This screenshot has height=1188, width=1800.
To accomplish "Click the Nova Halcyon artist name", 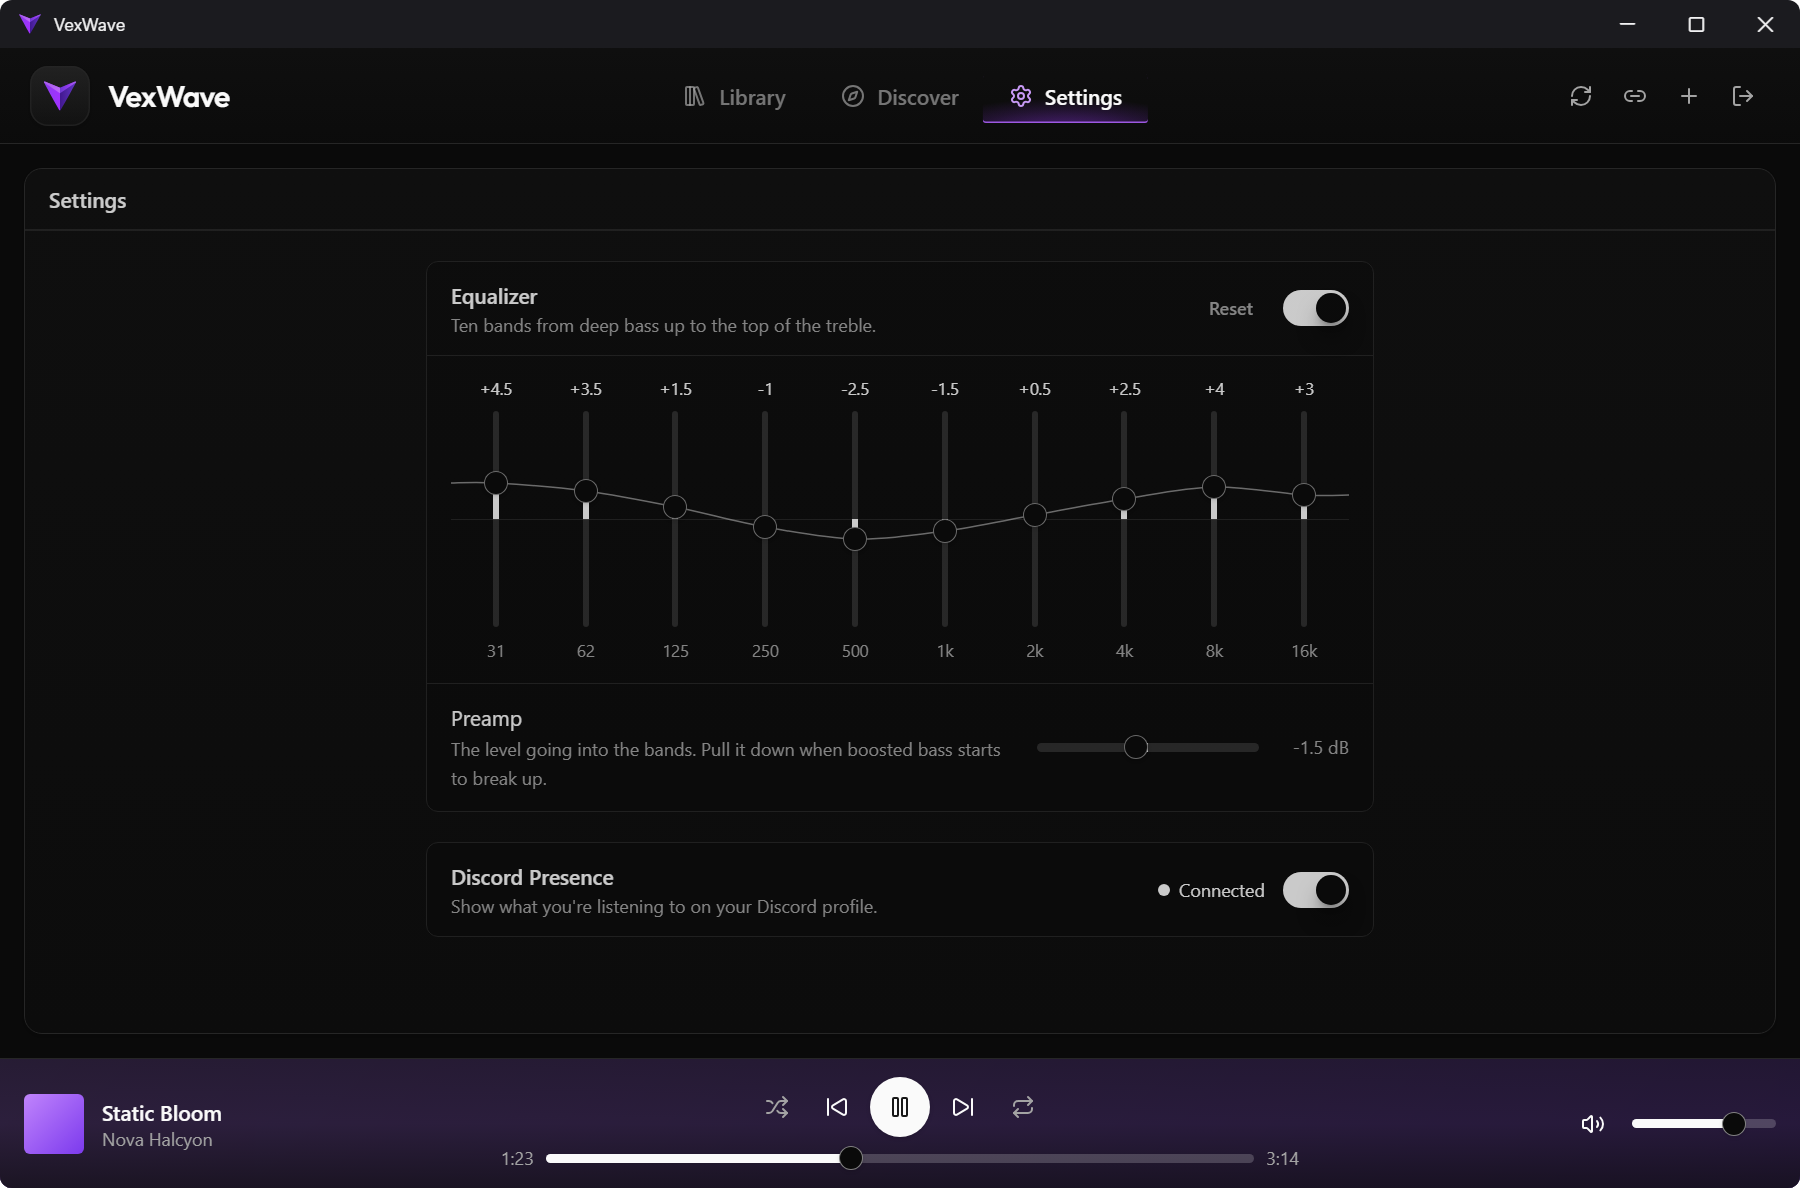I will click(157, 1140).
